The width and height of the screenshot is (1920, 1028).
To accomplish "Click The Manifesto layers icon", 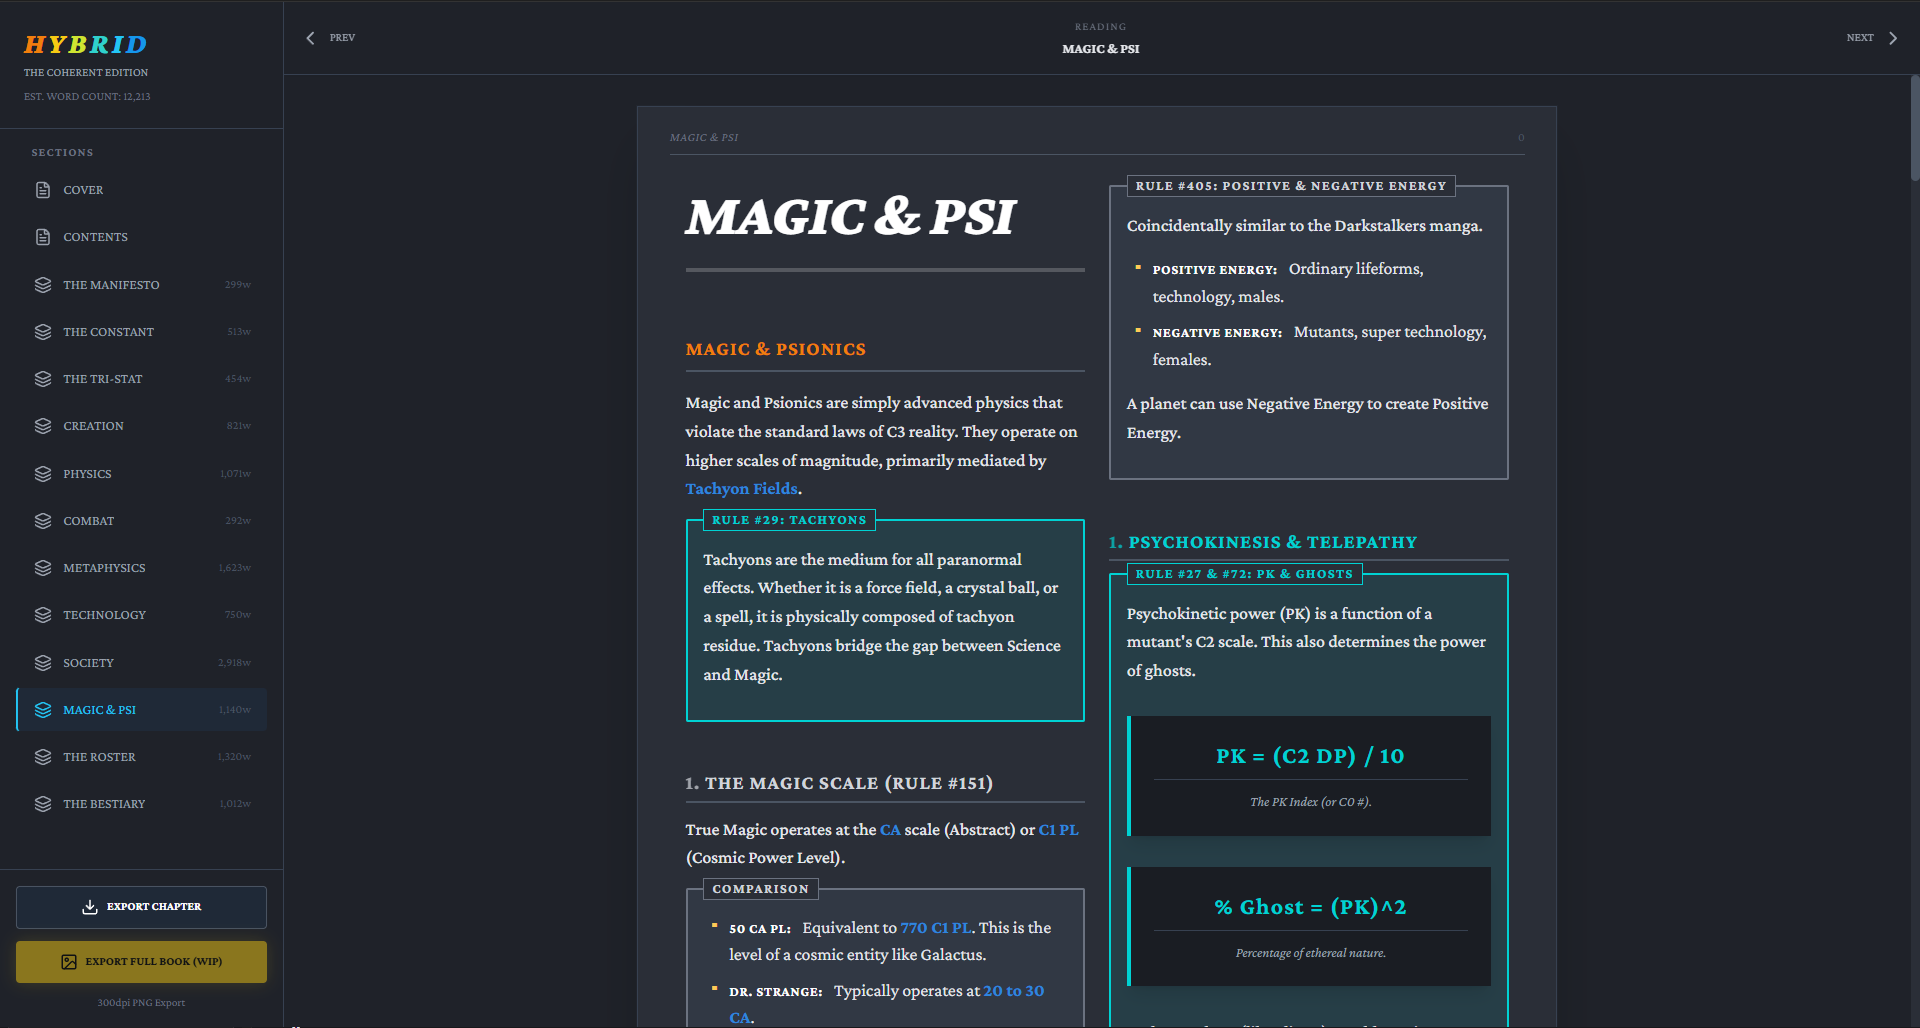I will tap(43, 285).
